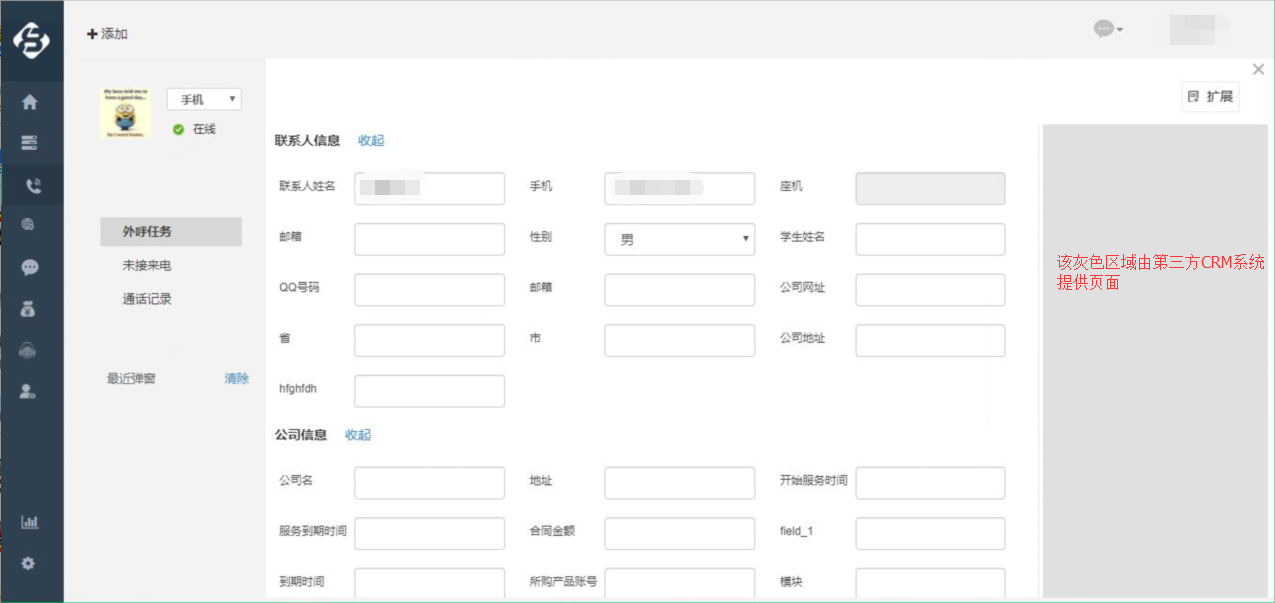Collapse the 公司信息 section via 收起

pyautogui.click(x=358, y=435)
